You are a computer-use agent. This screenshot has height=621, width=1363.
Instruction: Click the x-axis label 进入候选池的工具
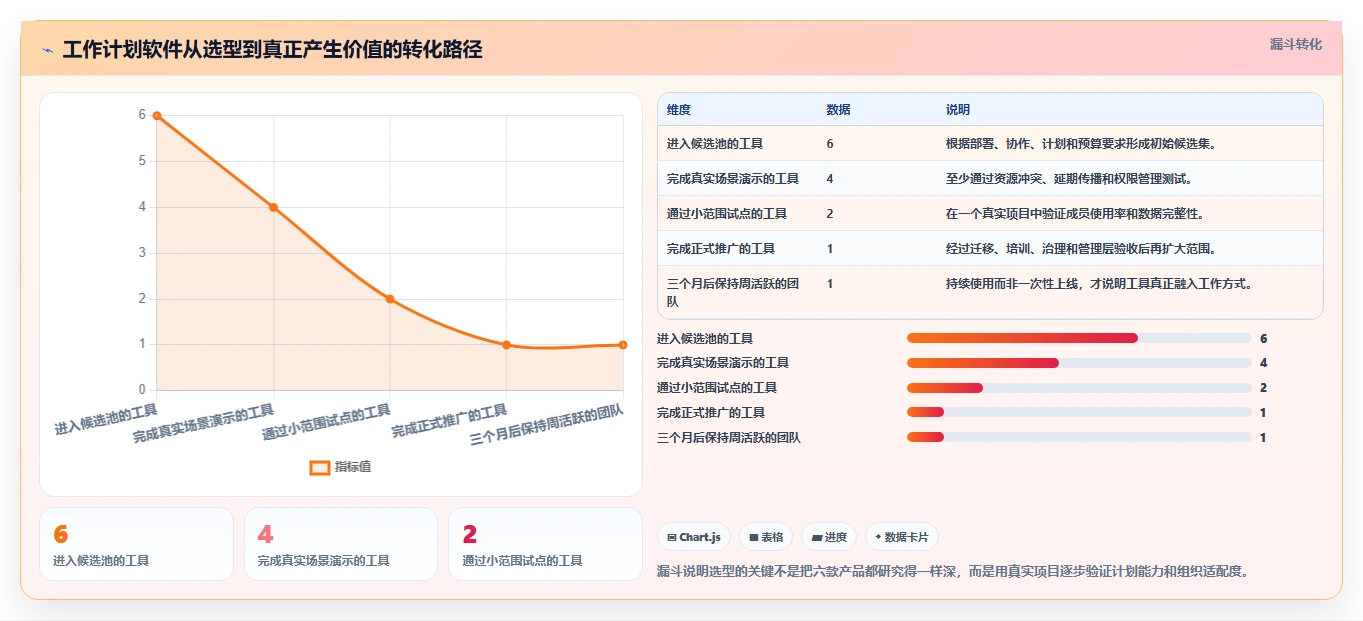point(106,419)
